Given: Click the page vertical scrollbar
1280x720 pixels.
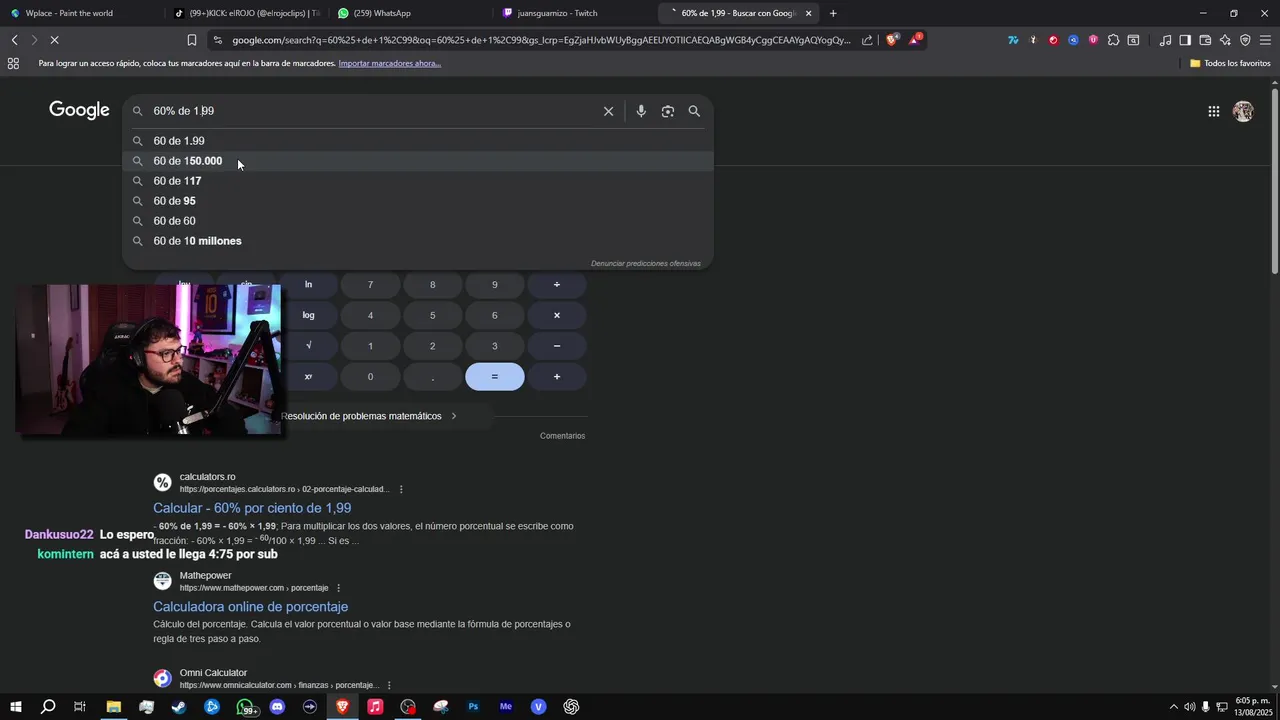Looking at the screenshot, I should (1274, 180).
